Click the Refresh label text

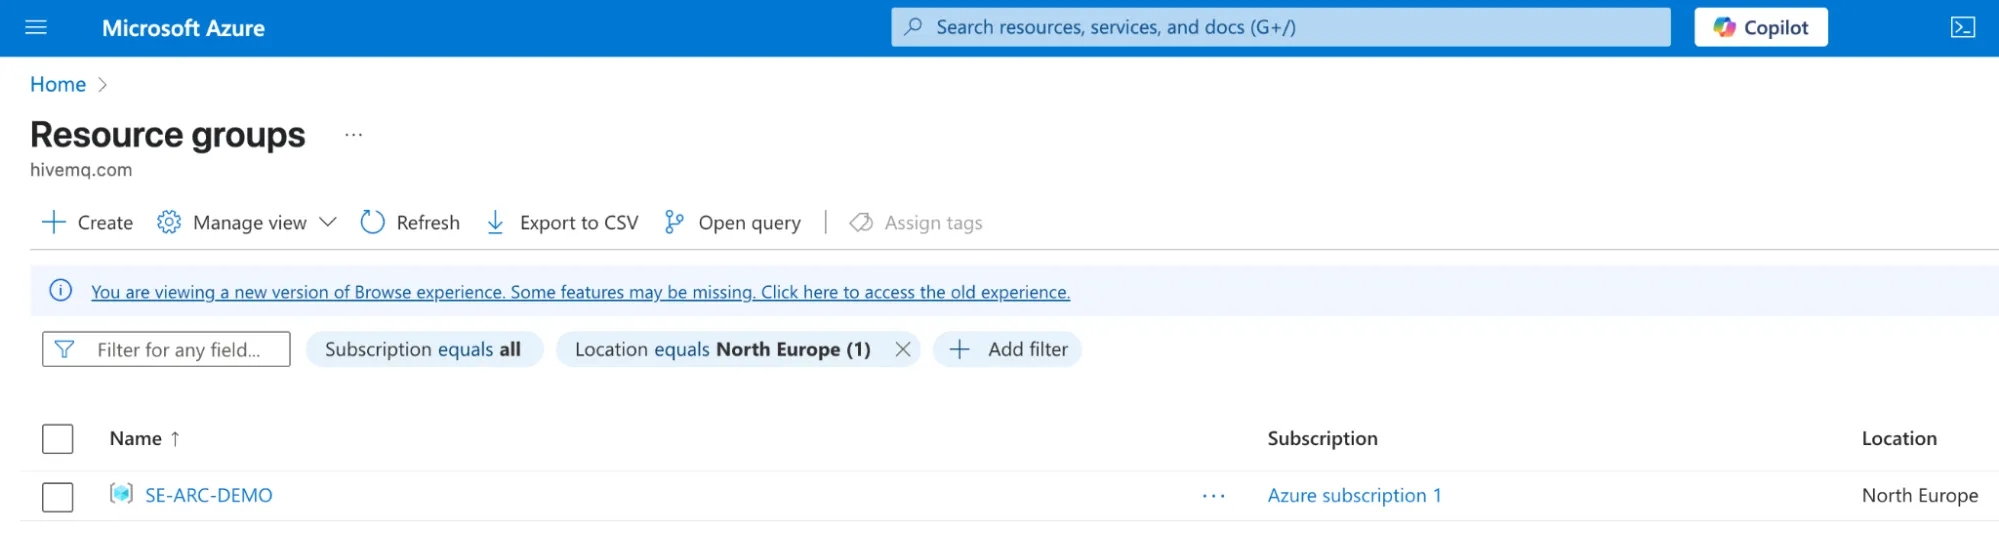click(428, 222)
